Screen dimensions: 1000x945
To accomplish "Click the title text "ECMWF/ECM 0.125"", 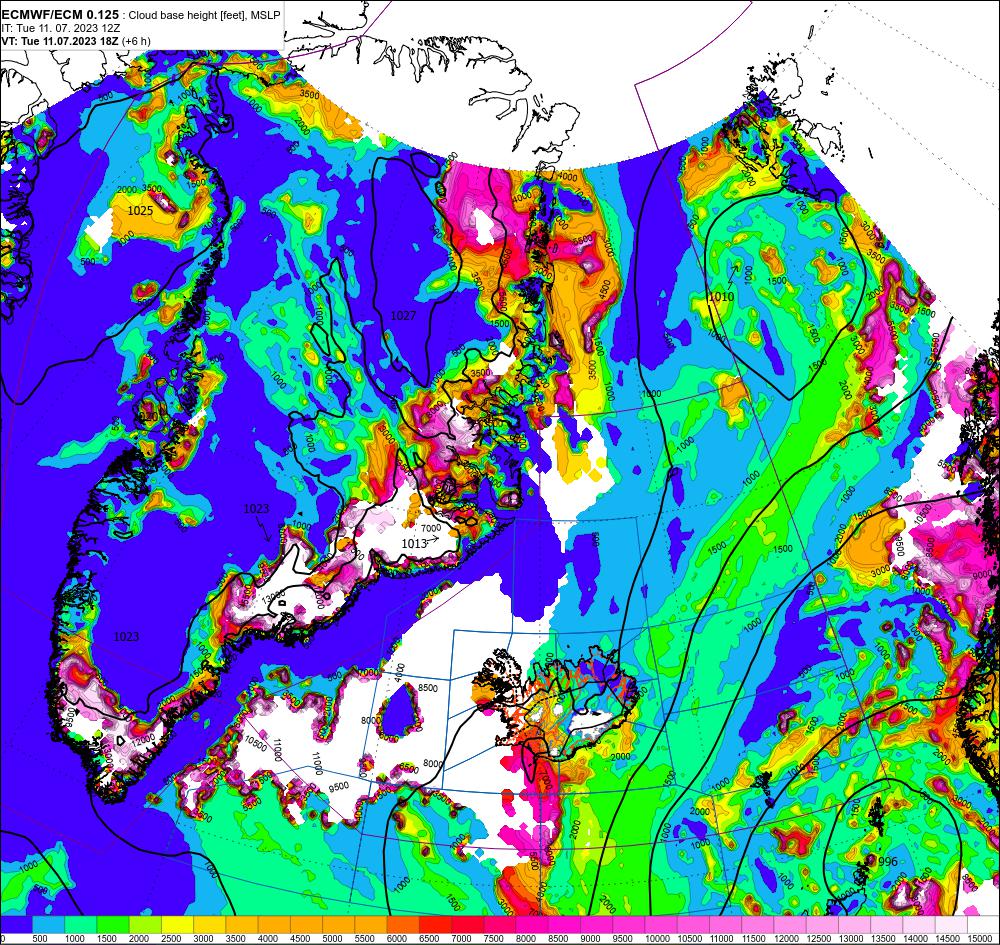I will tap(60, 14).
